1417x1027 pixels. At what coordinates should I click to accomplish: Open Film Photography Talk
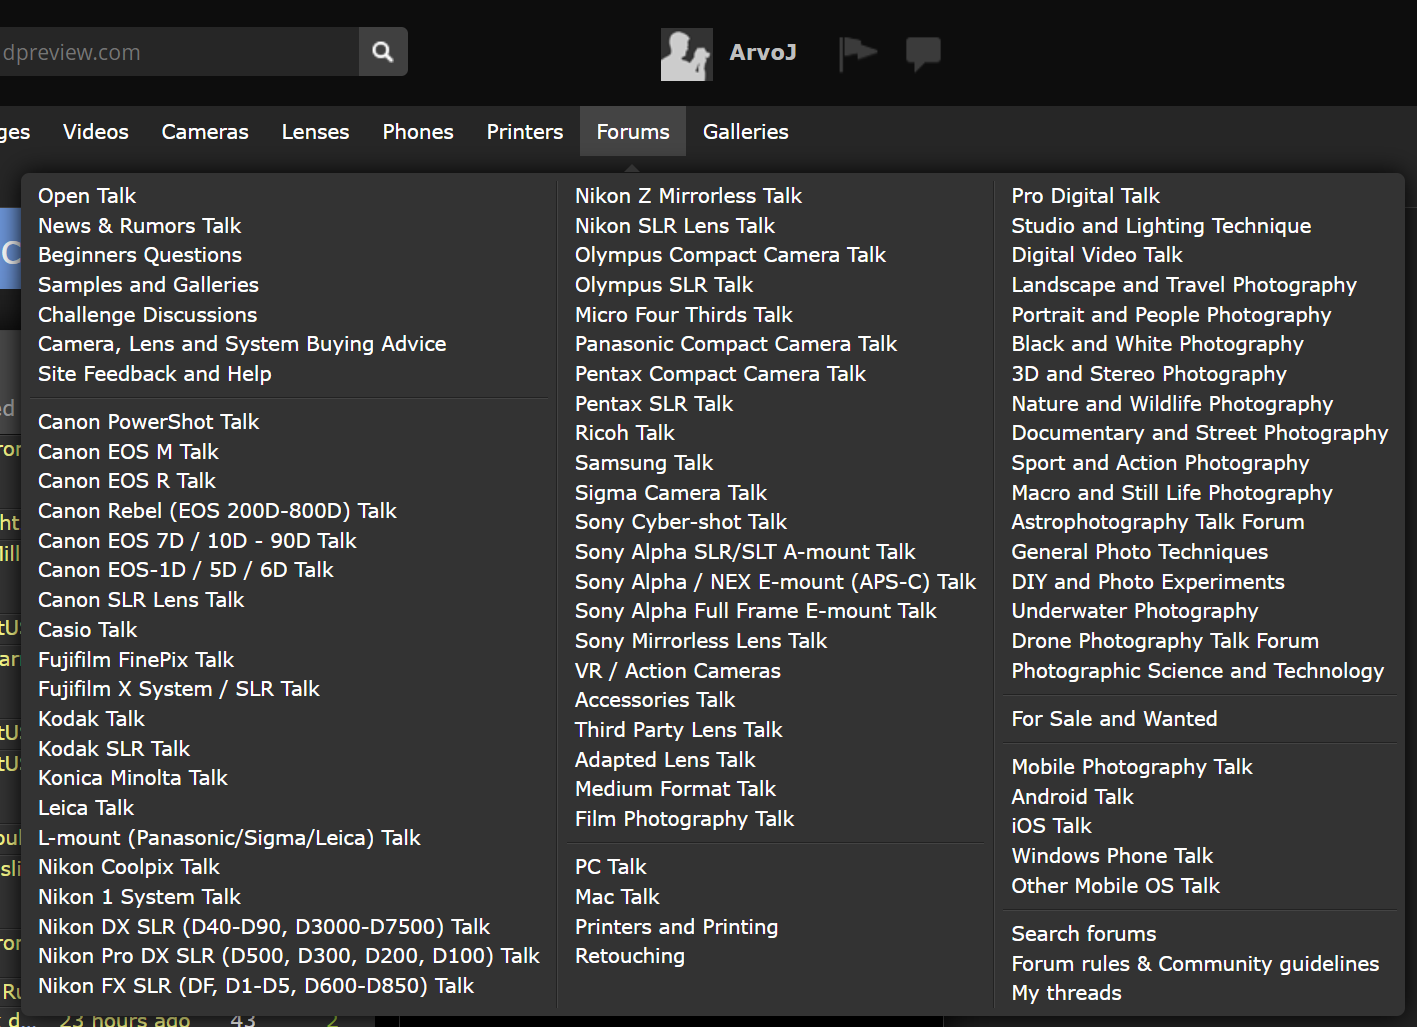click(685, 819)
